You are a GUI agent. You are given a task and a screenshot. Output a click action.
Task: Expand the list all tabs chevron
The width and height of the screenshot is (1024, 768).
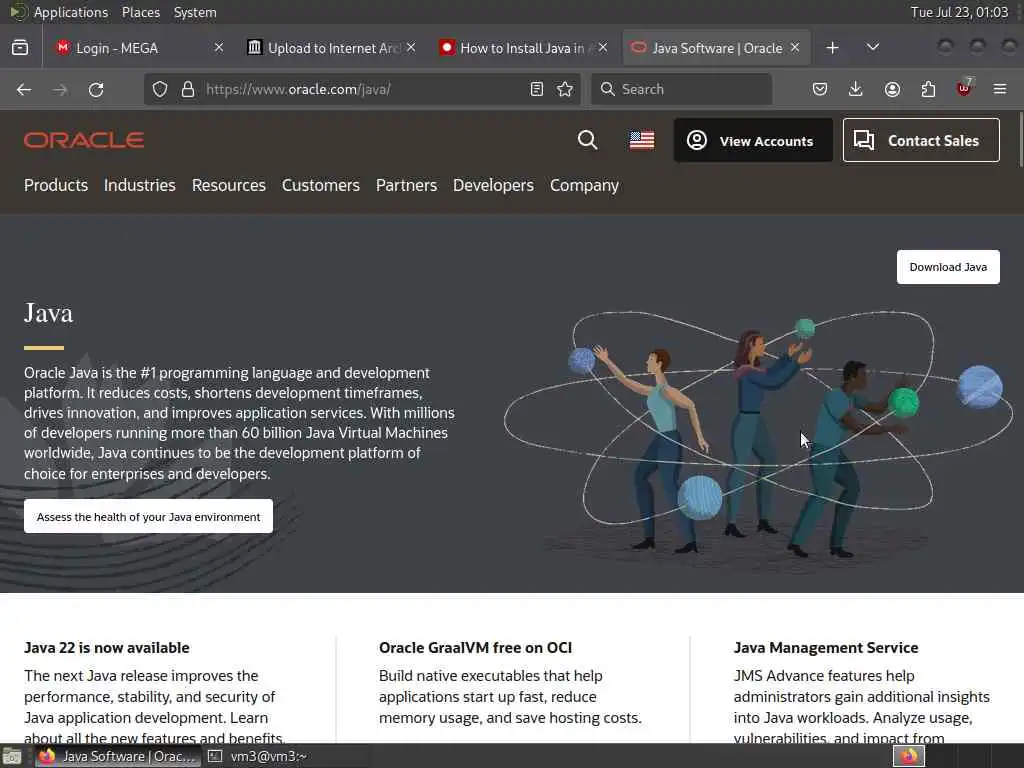pos(872,48)
